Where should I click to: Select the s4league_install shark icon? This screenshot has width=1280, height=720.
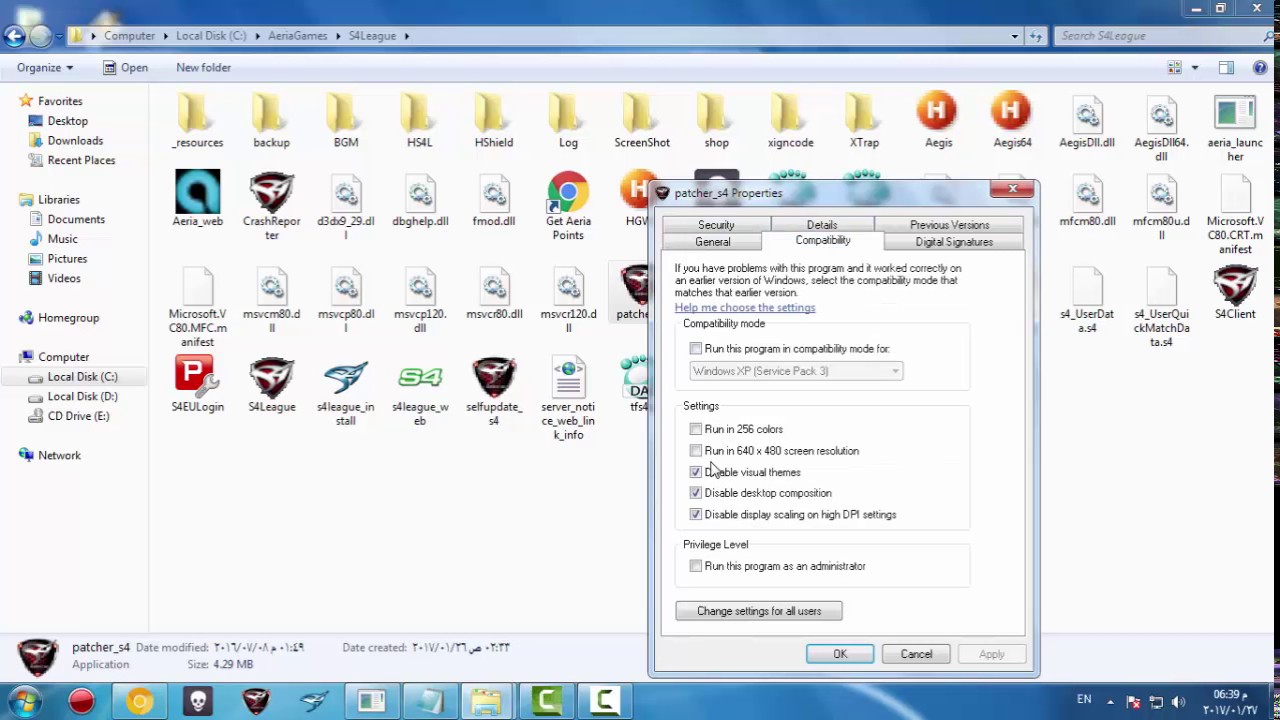pos(346,377)
